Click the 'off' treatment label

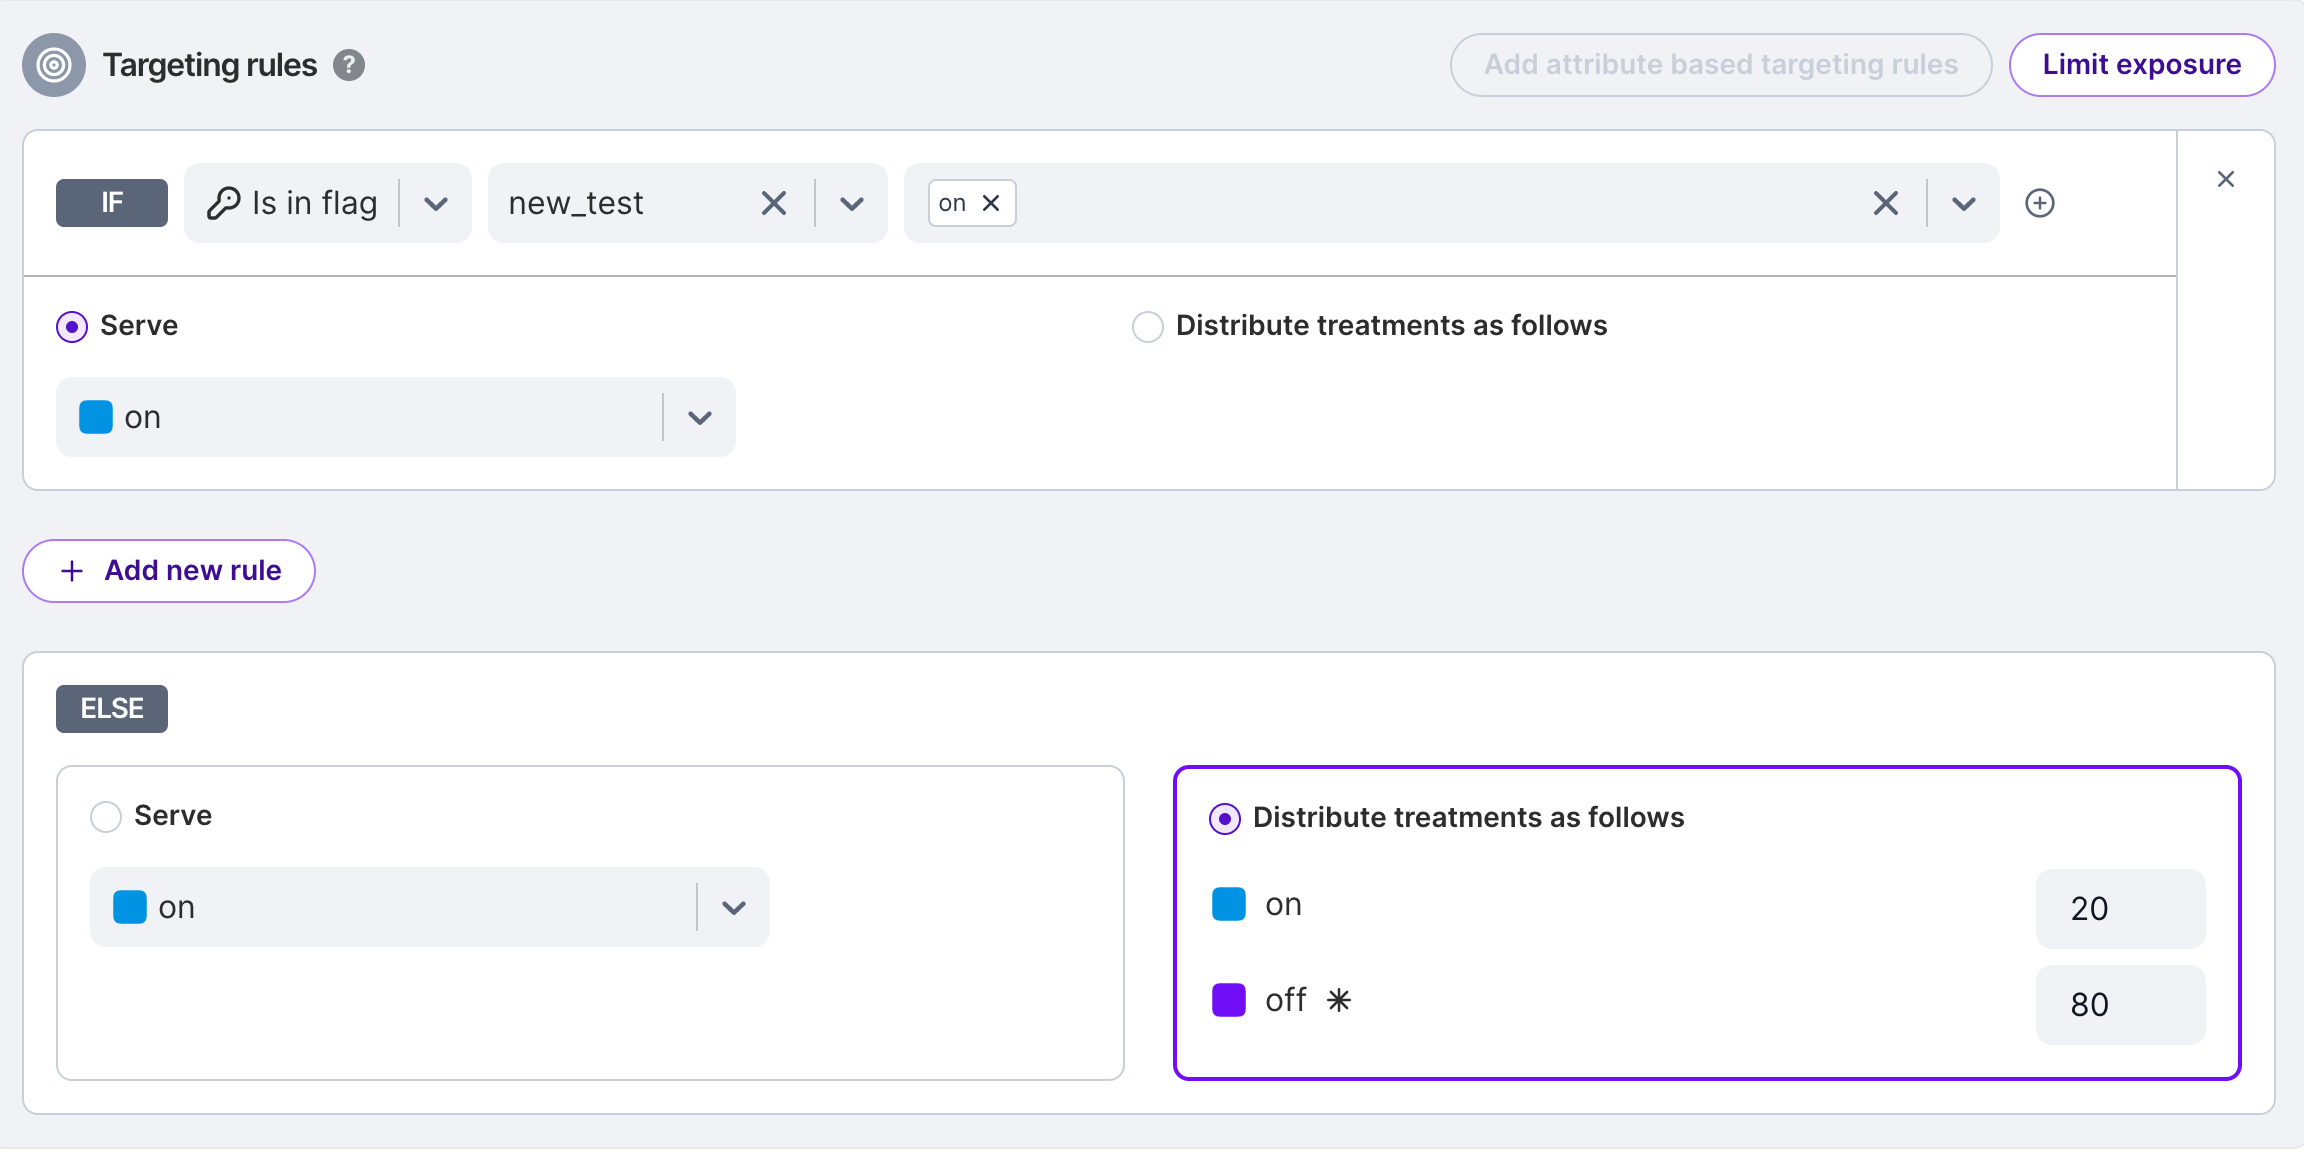(x=1286, y=1000)
